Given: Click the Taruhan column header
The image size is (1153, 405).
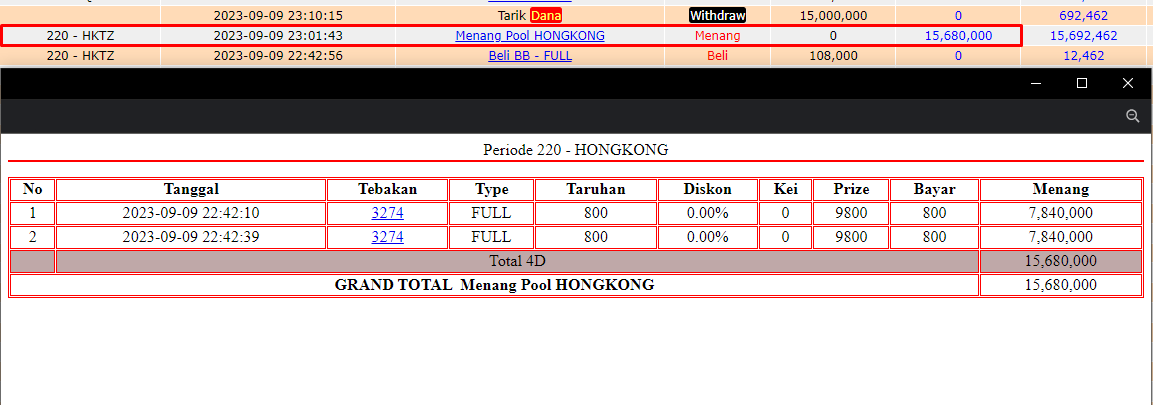Looking at the screenshot, I should [596, 189].
